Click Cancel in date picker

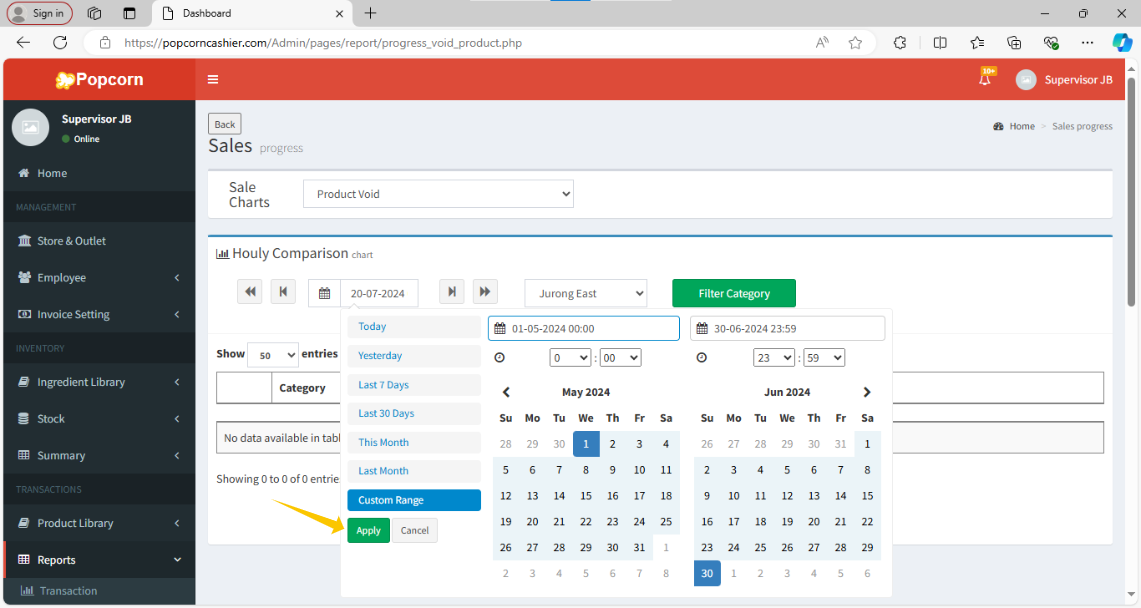point(415,531)
